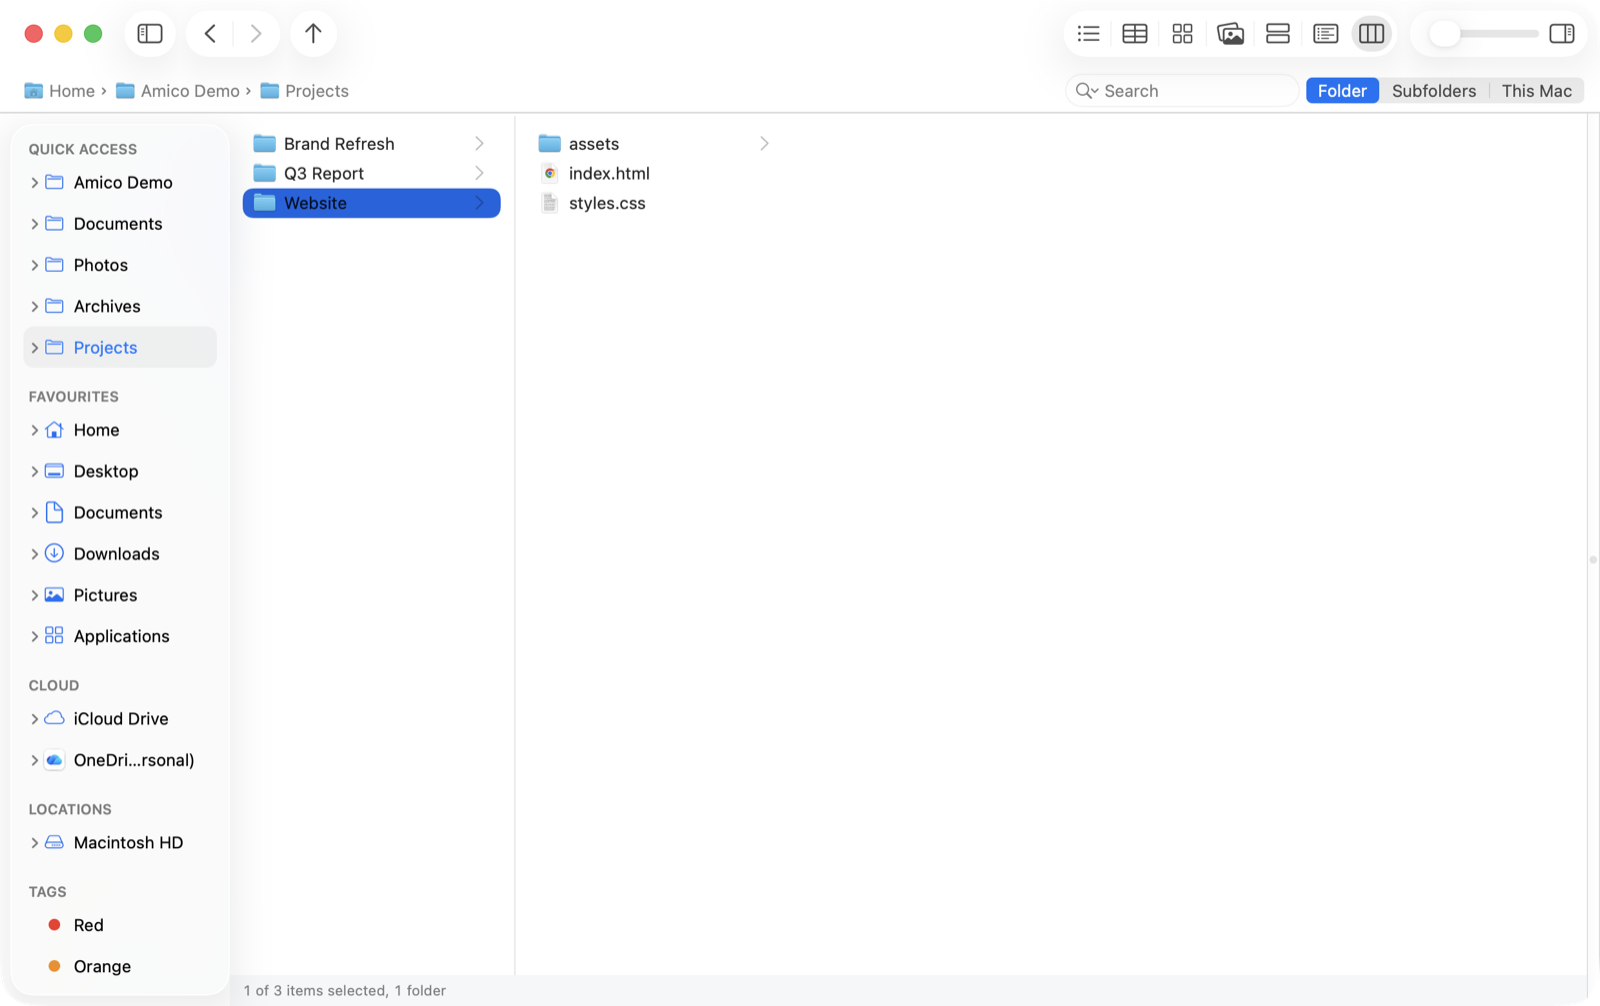This screenshot has height=1006, width=1600.
Task: Expand Desktop in Favourites
Action: [35, 471]
